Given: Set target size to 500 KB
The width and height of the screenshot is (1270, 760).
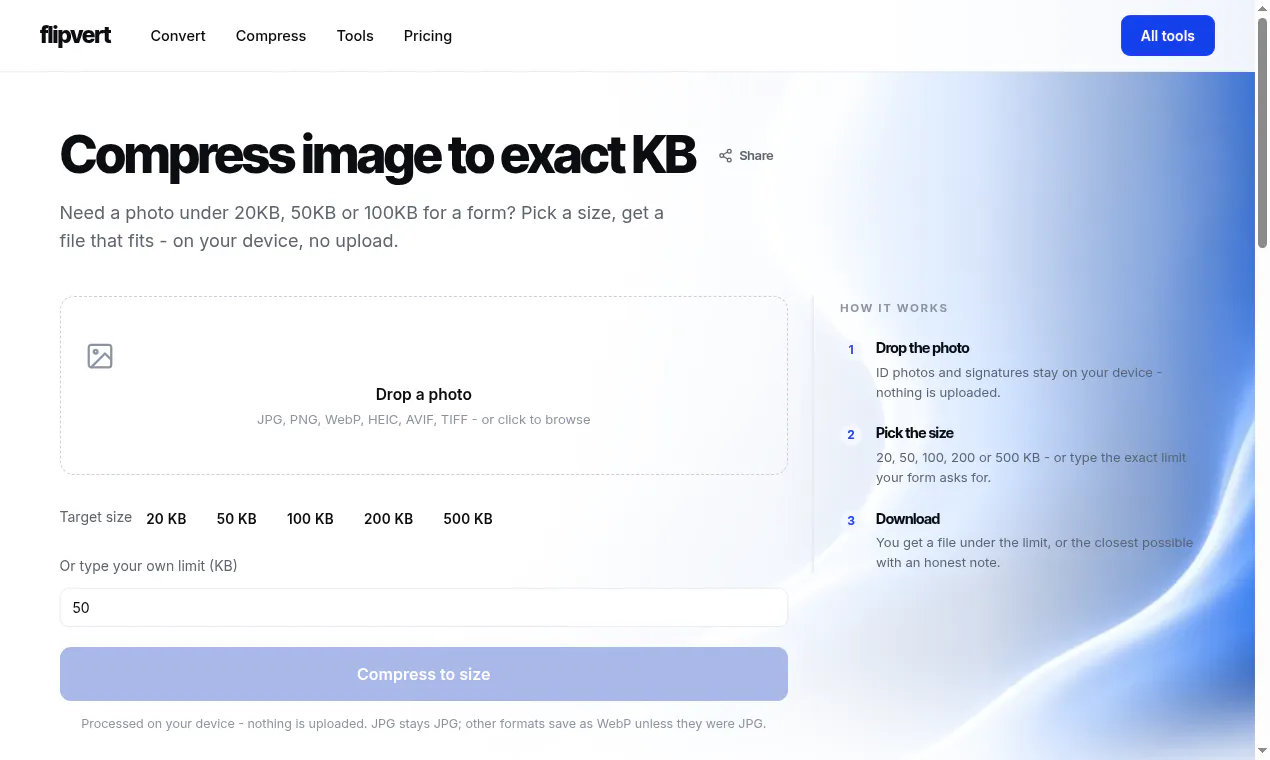Looking at the screenshot, I should (x=468, y=519).
